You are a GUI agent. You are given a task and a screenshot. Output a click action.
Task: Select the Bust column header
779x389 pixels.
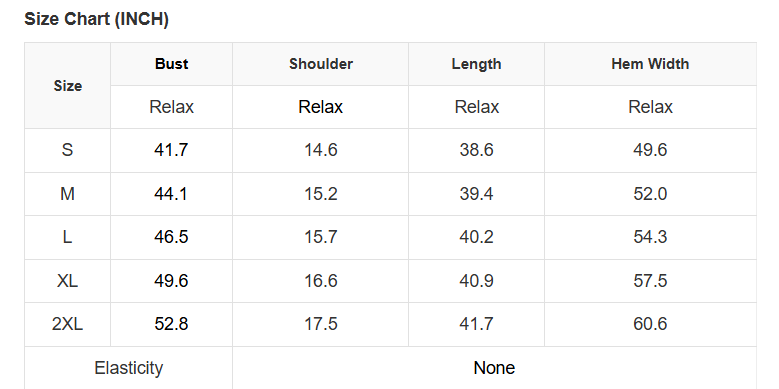[171, 64]
